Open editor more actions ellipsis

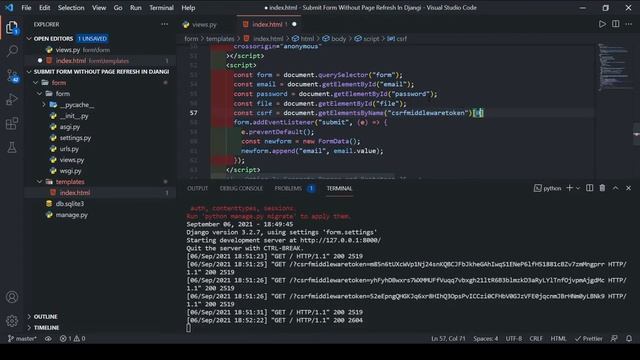click(x=629, y=24)
